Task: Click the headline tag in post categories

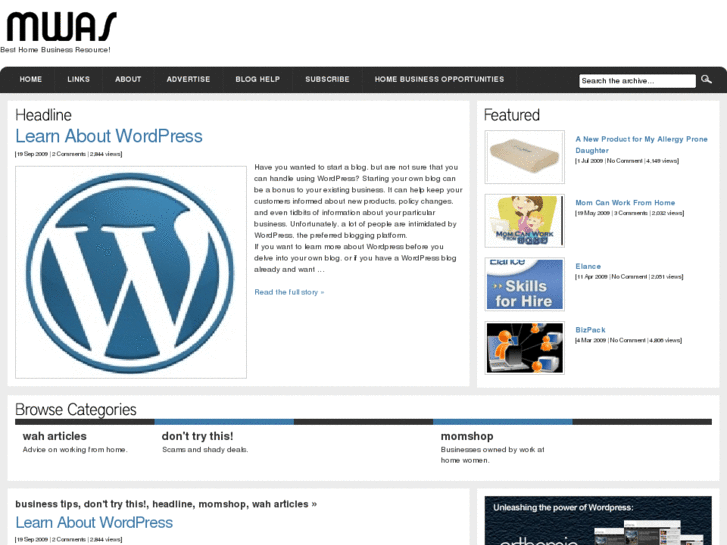Action: coord(173,504)
